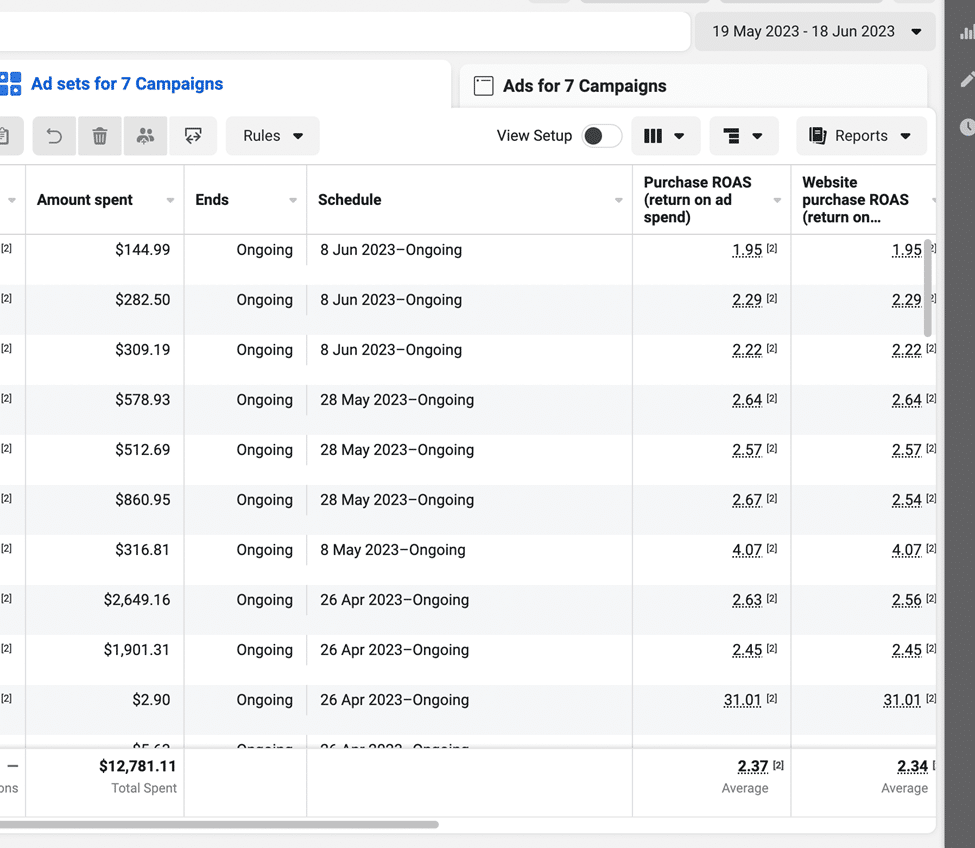975x848 pixels.
Task: Open Amount spent column sort arrow
Action: (170, 200)
